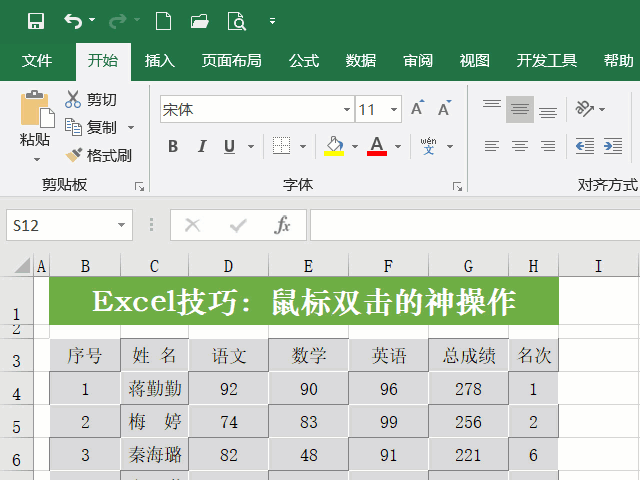Image resolution: width=640 pixels, height=480 pixels.
Task: Select column G header
Action: [x=468, y=266]
